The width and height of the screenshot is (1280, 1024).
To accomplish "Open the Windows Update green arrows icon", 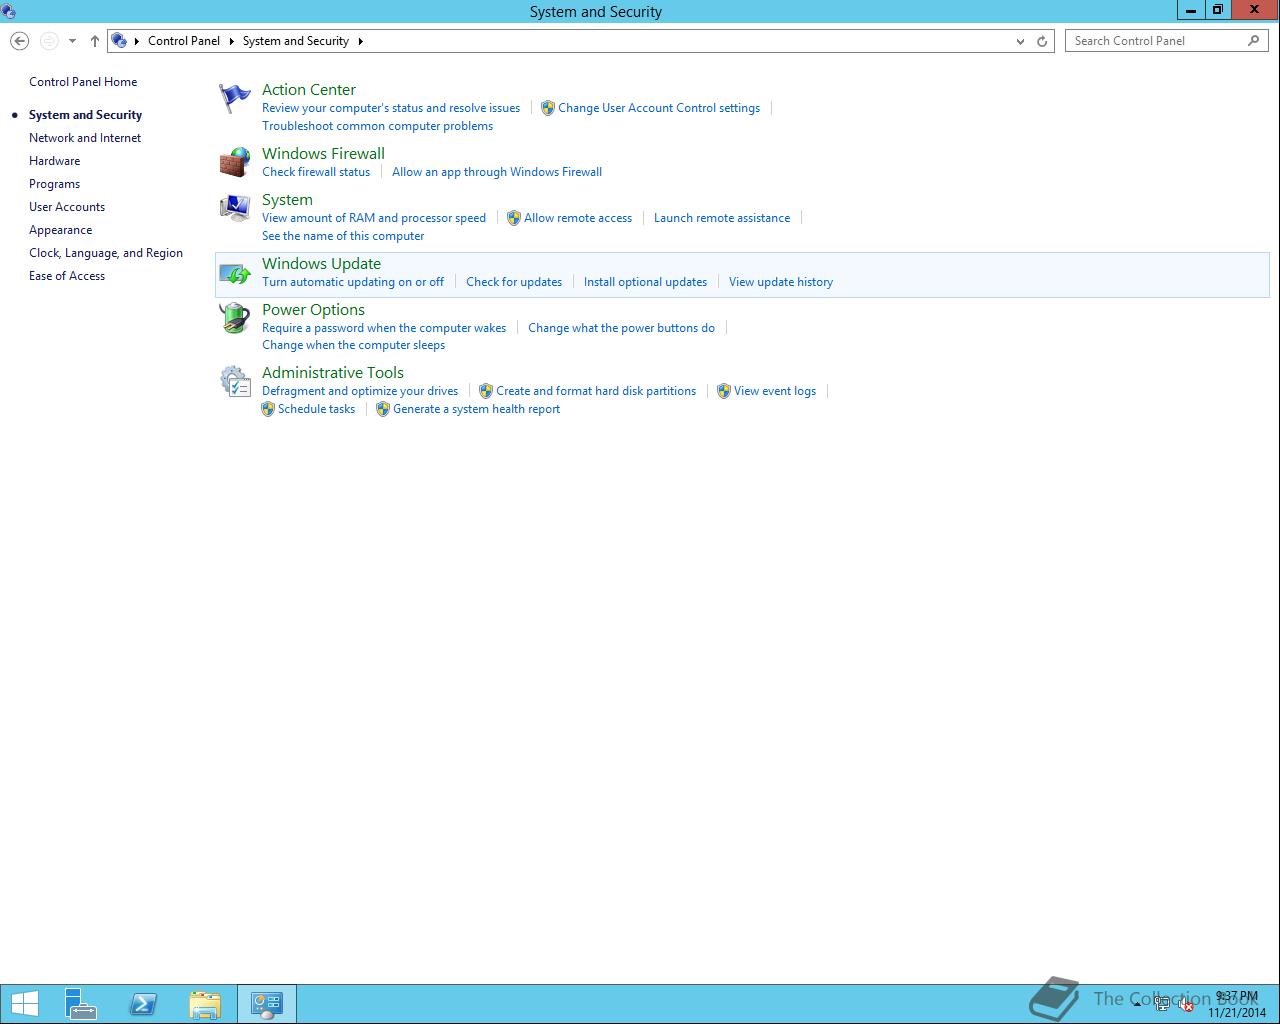I will [234, 272].
